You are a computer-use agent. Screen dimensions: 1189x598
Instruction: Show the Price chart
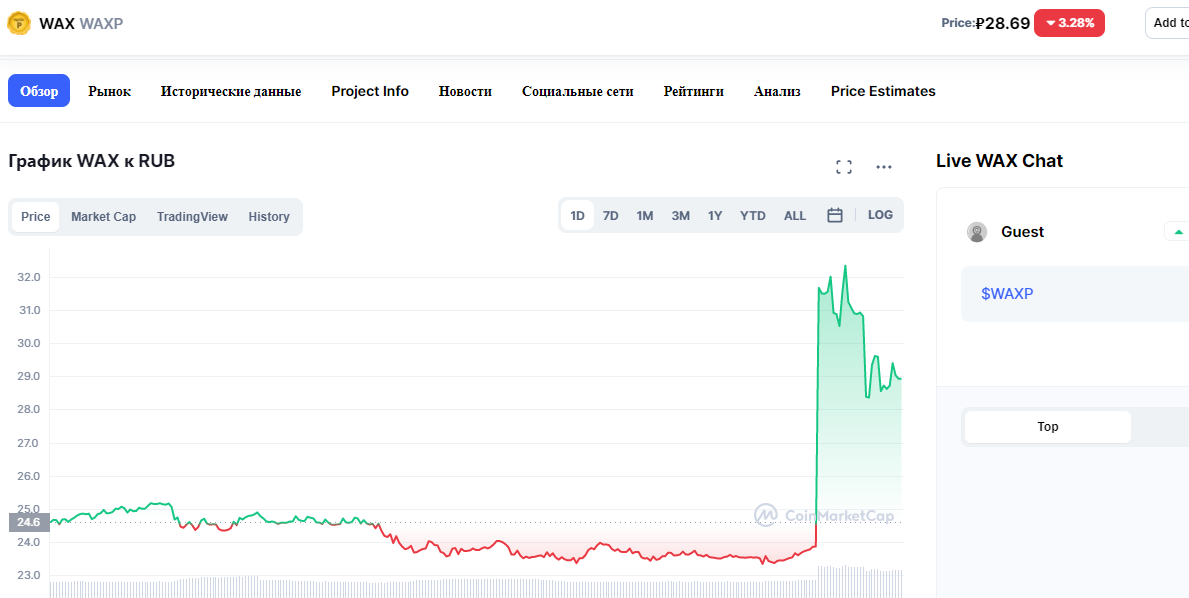(x=36, y=217)
